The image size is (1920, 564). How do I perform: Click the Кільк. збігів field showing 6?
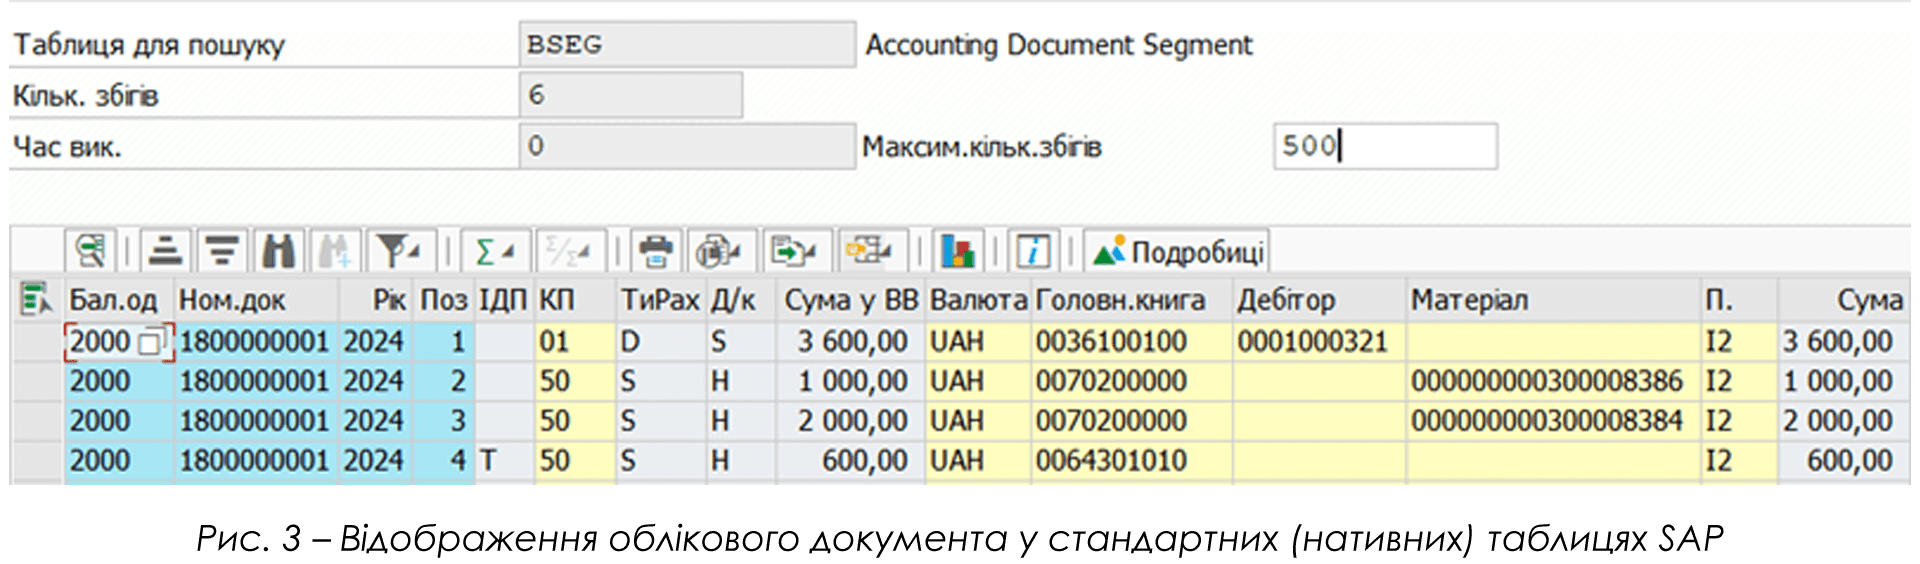[631, 95]
